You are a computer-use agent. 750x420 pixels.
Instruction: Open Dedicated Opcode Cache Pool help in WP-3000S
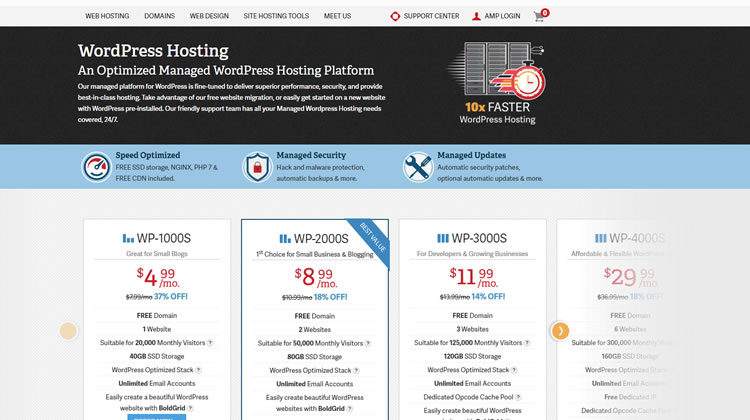[518, 398]
